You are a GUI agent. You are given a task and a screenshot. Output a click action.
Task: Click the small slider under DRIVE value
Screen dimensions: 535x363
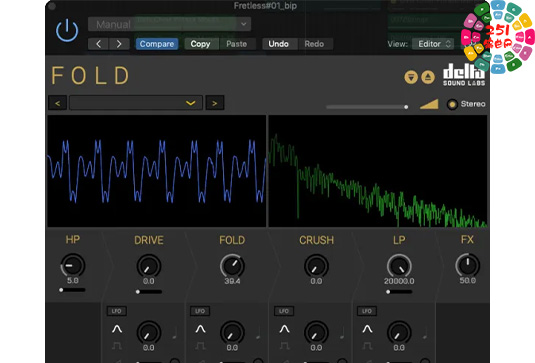coord(149,292)
